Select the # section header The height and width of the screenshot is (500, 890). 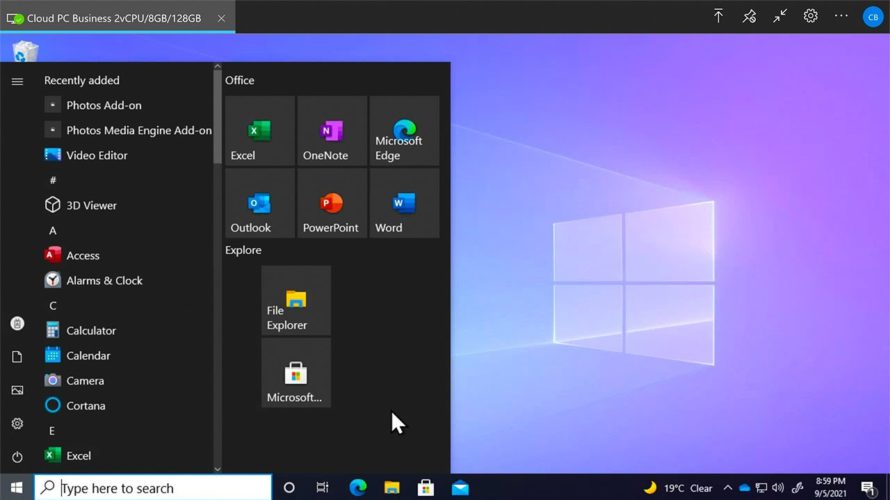pyautogui.click(x=53, y=180)
